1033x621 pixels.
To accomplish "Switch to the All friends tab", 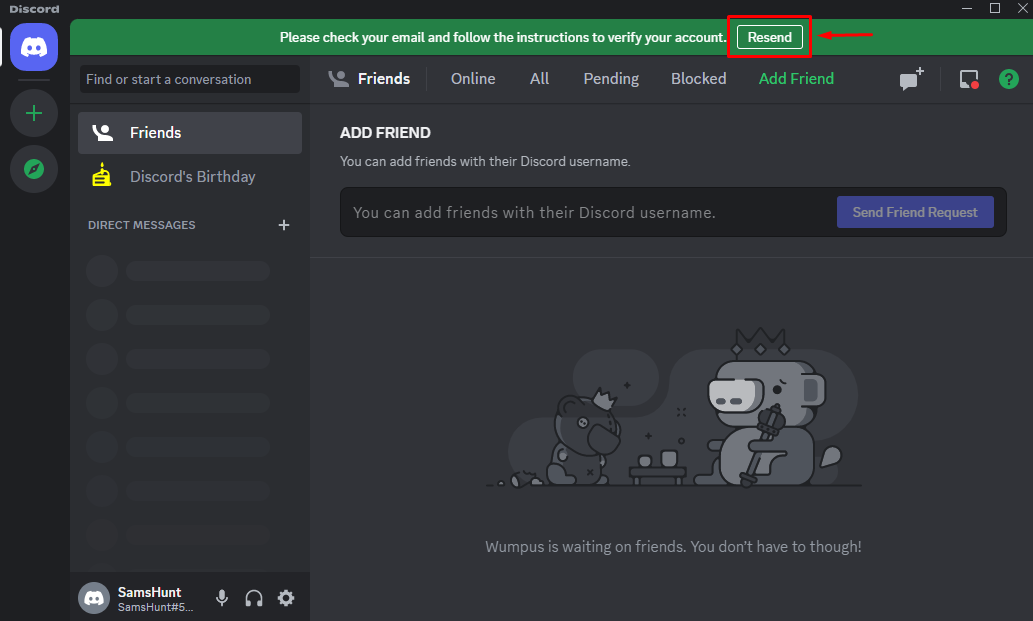I will [540, 79].
